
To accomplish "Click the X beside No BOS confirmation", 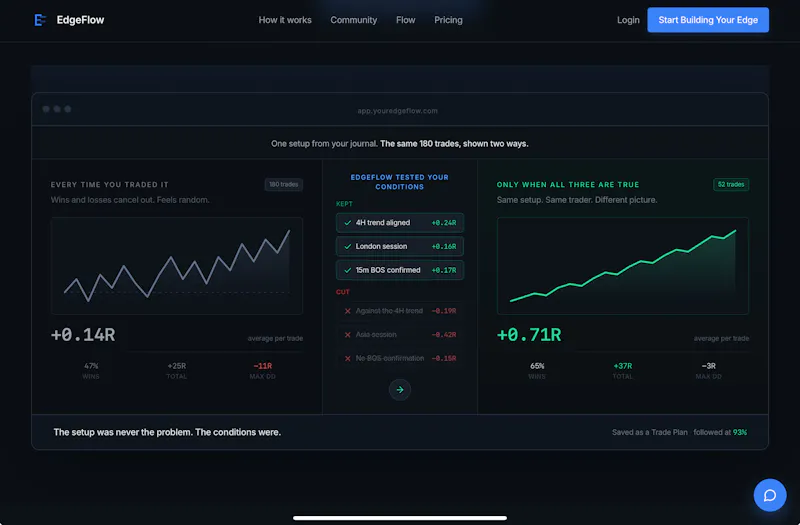I will click(347, 358).
